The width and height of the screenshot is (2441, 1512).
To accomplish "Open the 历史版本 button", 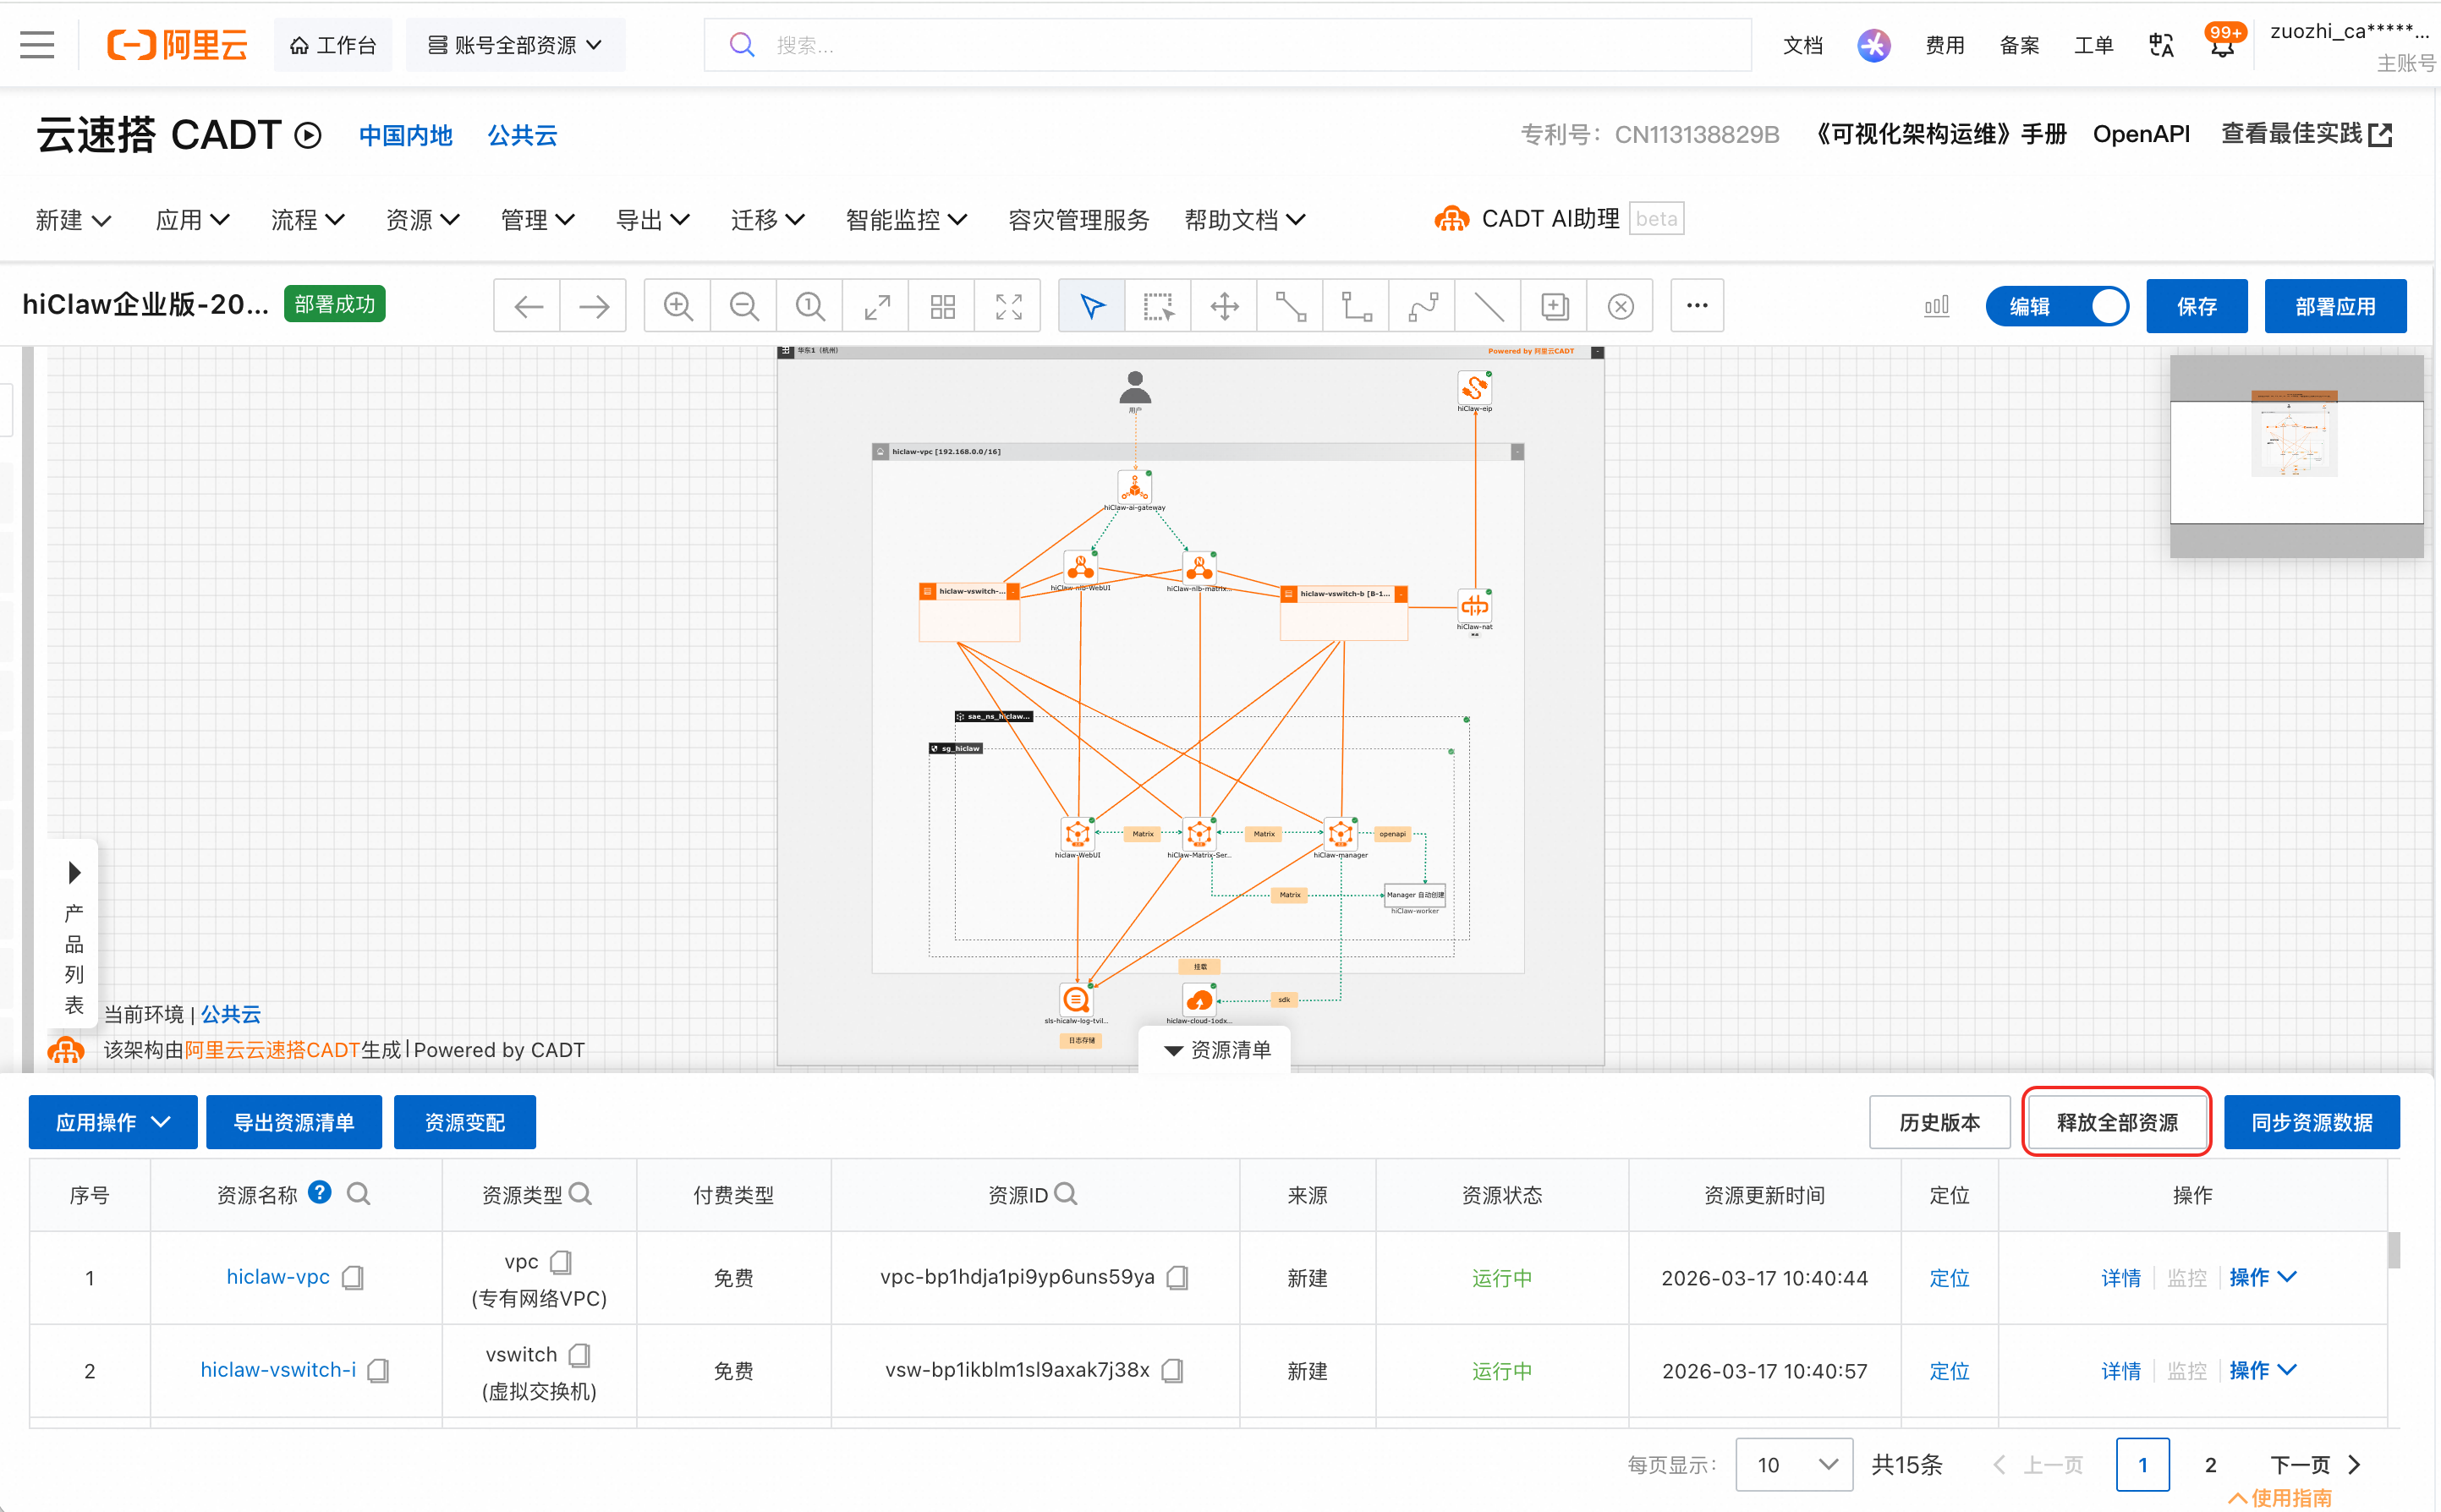I will point(1939,1122).
